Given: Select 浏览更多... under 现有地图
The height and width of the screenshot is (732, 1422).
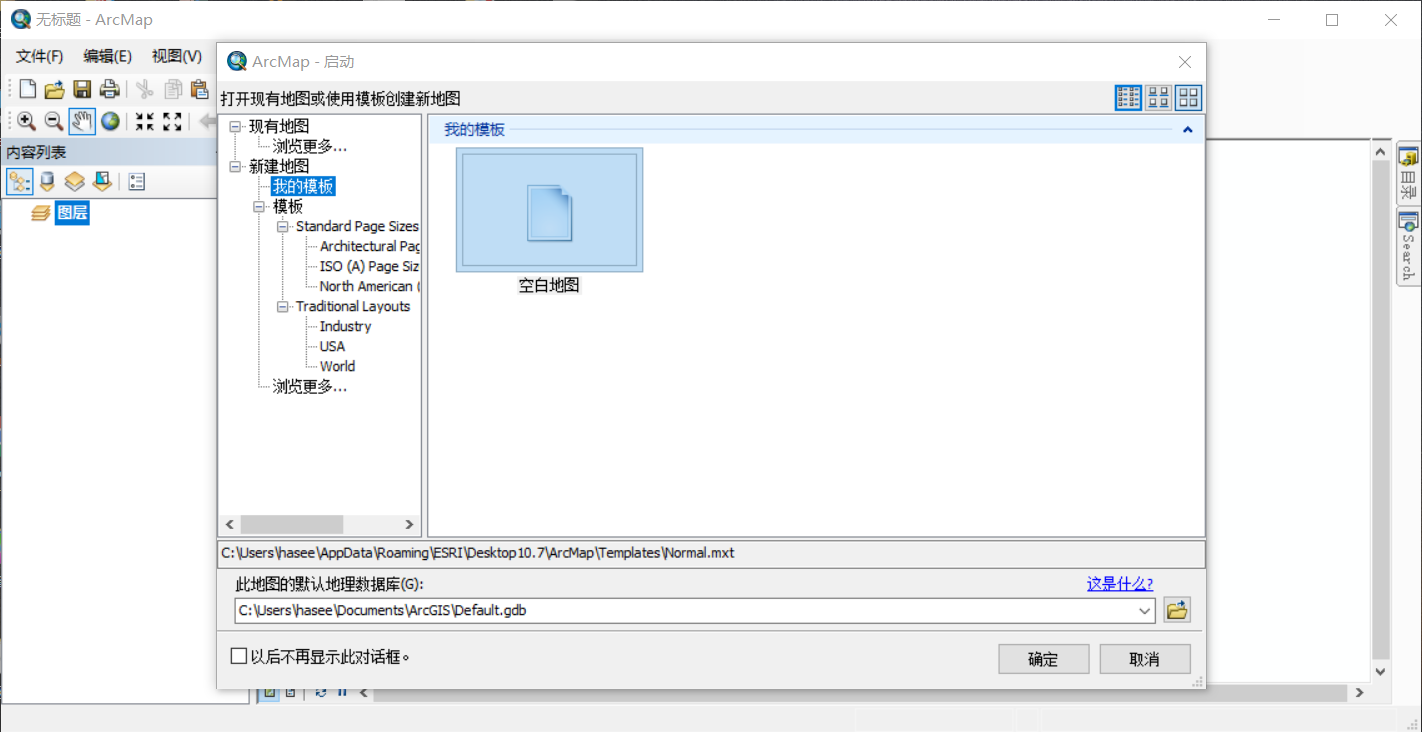Looking at the screenshot, I should click(310, 146).
